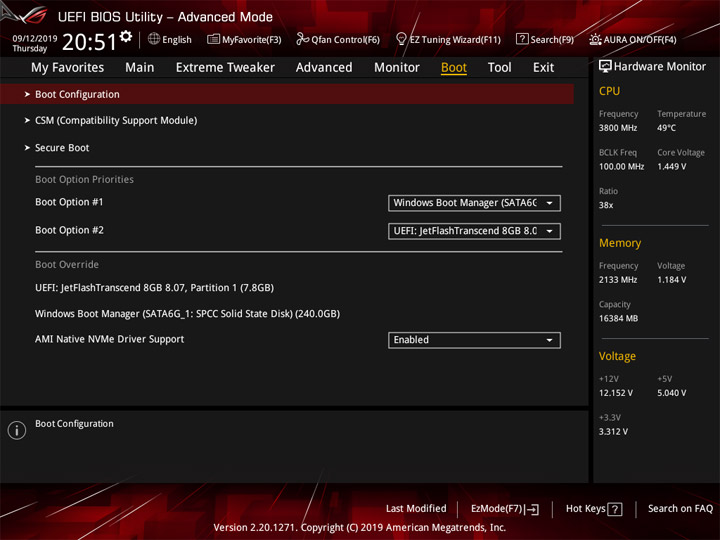The image size is (720, 540).
Task: Click +5V reading 5.040 V
Action: [x=671, y=393]
